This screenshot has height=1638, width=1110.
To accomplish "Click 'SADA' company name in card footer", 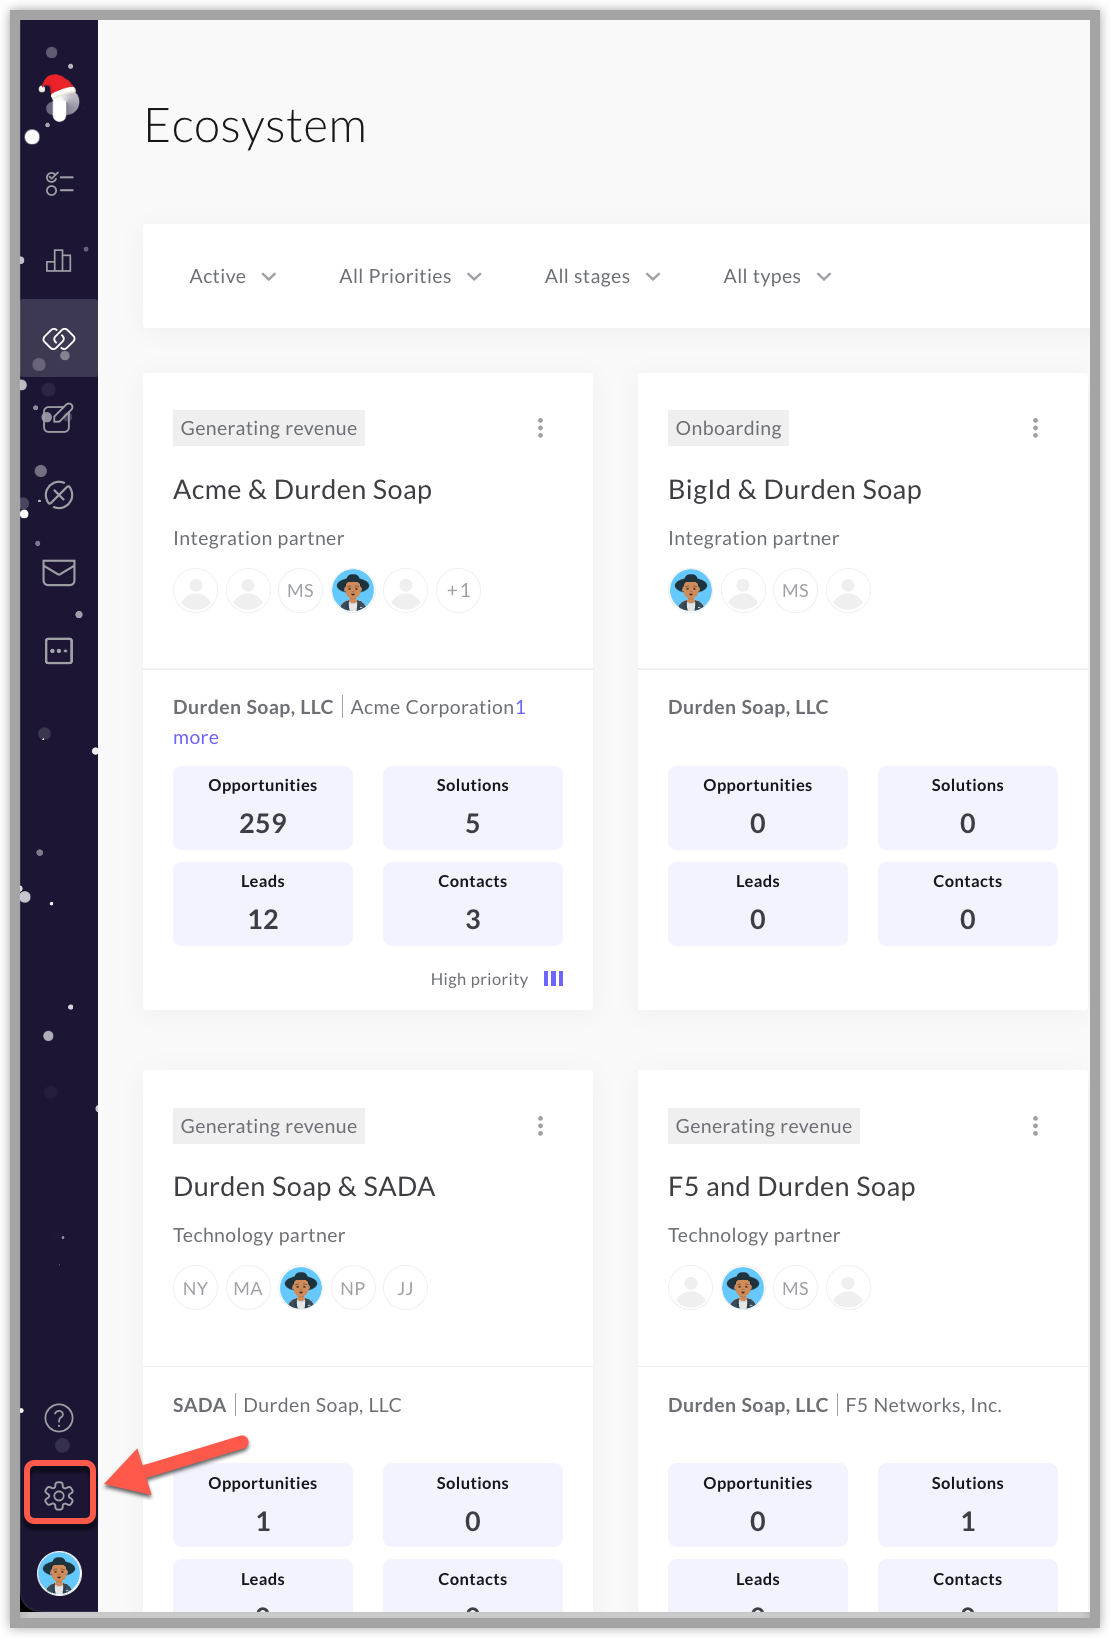I will 199,1405.
